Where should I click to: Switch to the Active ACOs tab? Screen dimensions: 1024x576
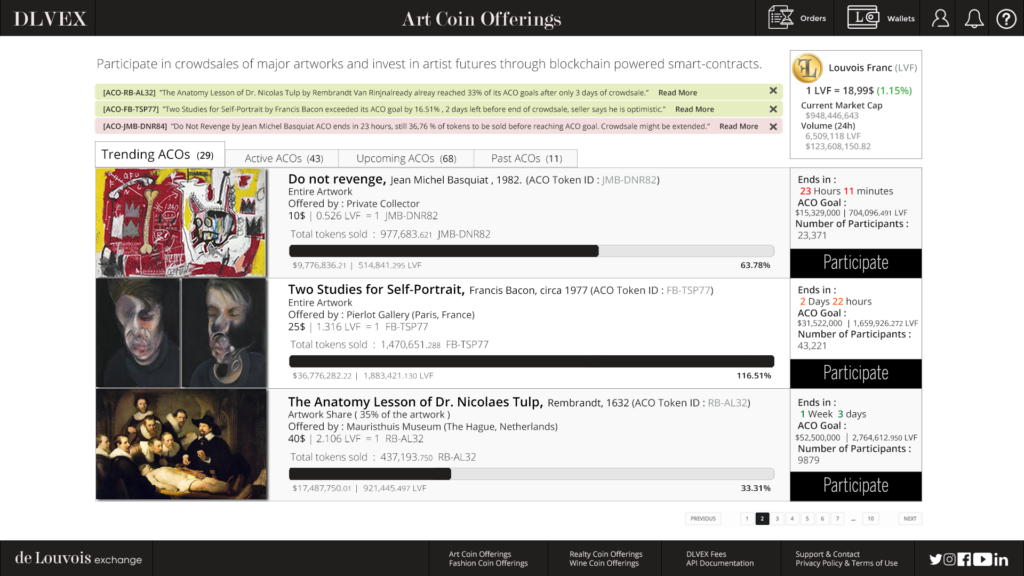(x=282, y=158)
